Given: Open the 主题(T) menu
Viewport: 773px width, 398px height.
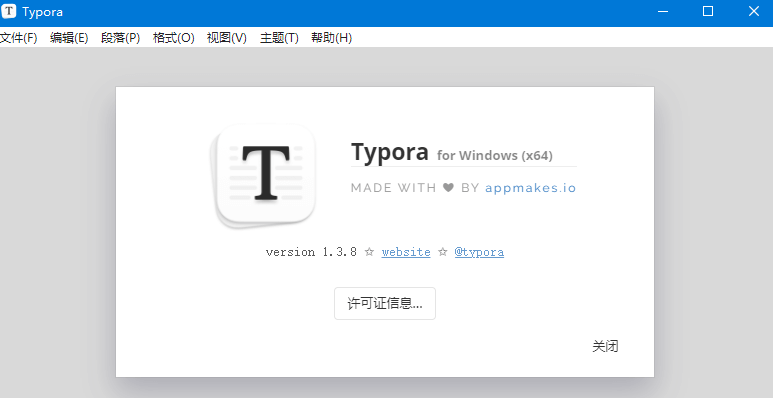Looking at the screenshot, I should tap(279, 38).
